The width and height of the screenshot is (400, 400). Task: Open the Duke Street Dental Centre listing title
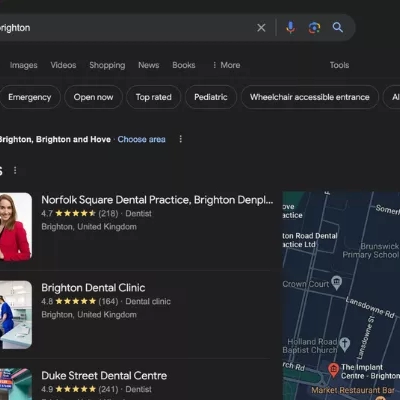pyautogui.click(x=104, y=376)
